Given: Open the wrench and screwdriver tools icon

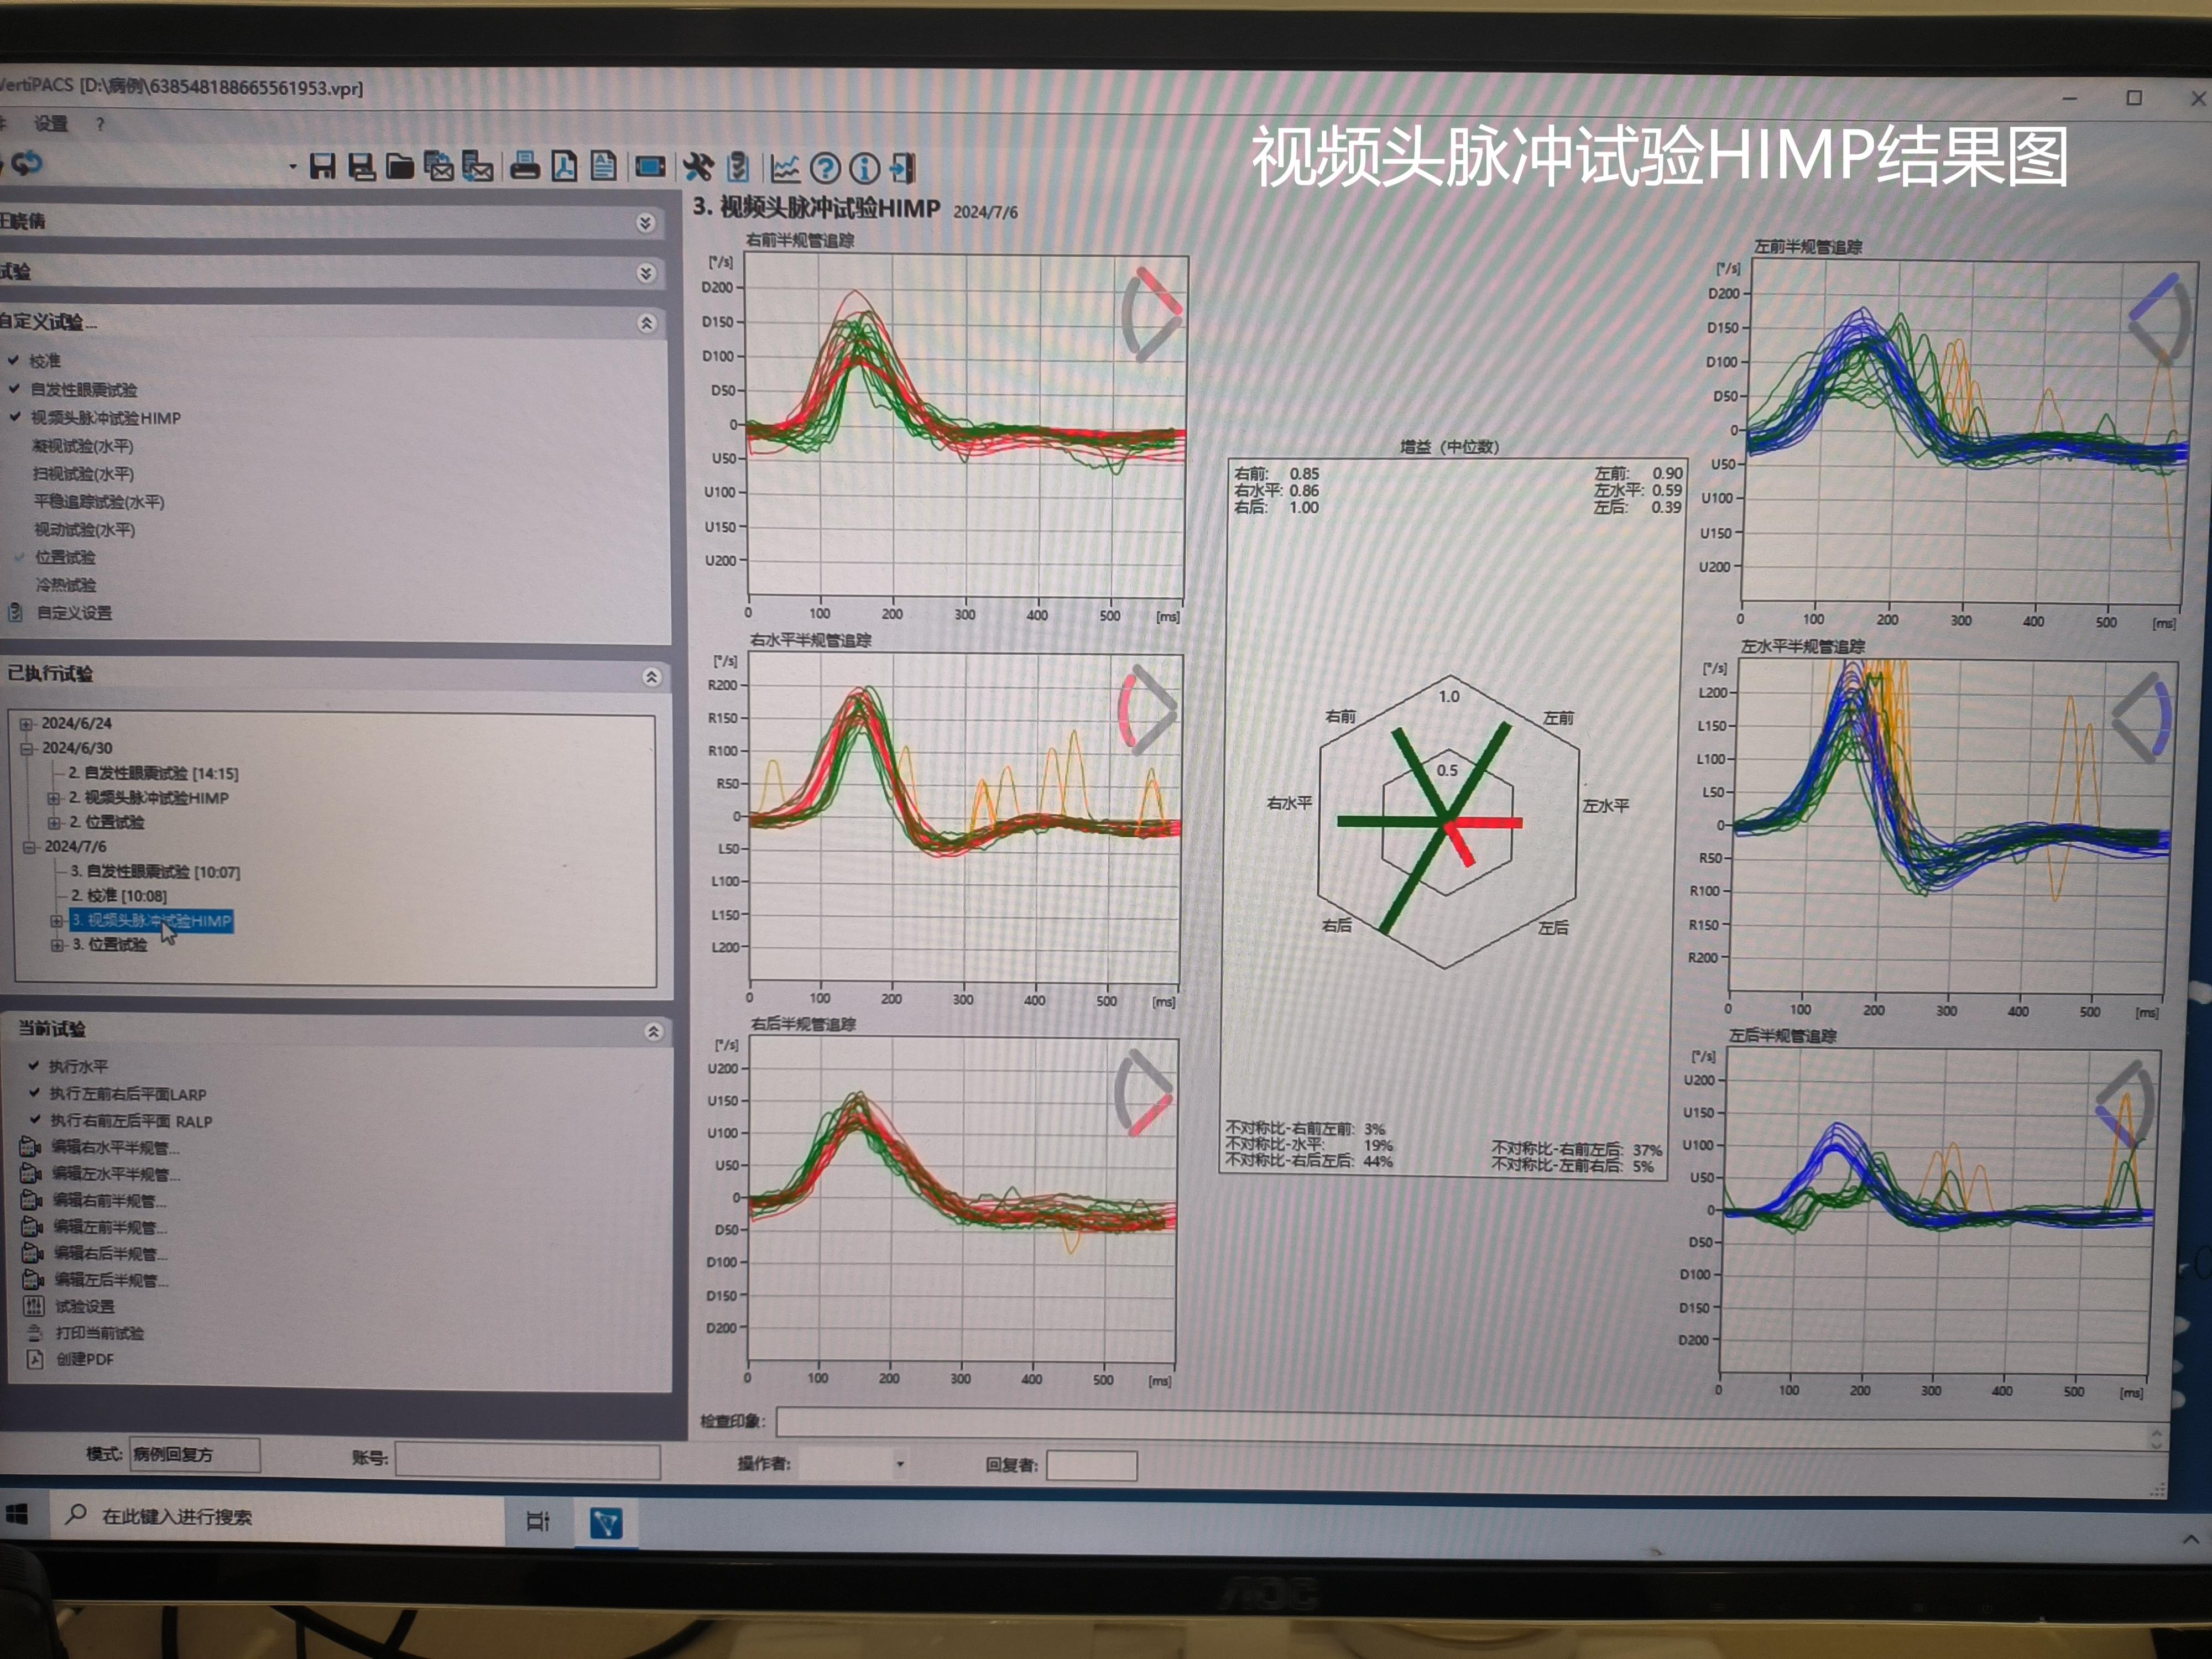Looking at the screenshot, I should (698, 167).
